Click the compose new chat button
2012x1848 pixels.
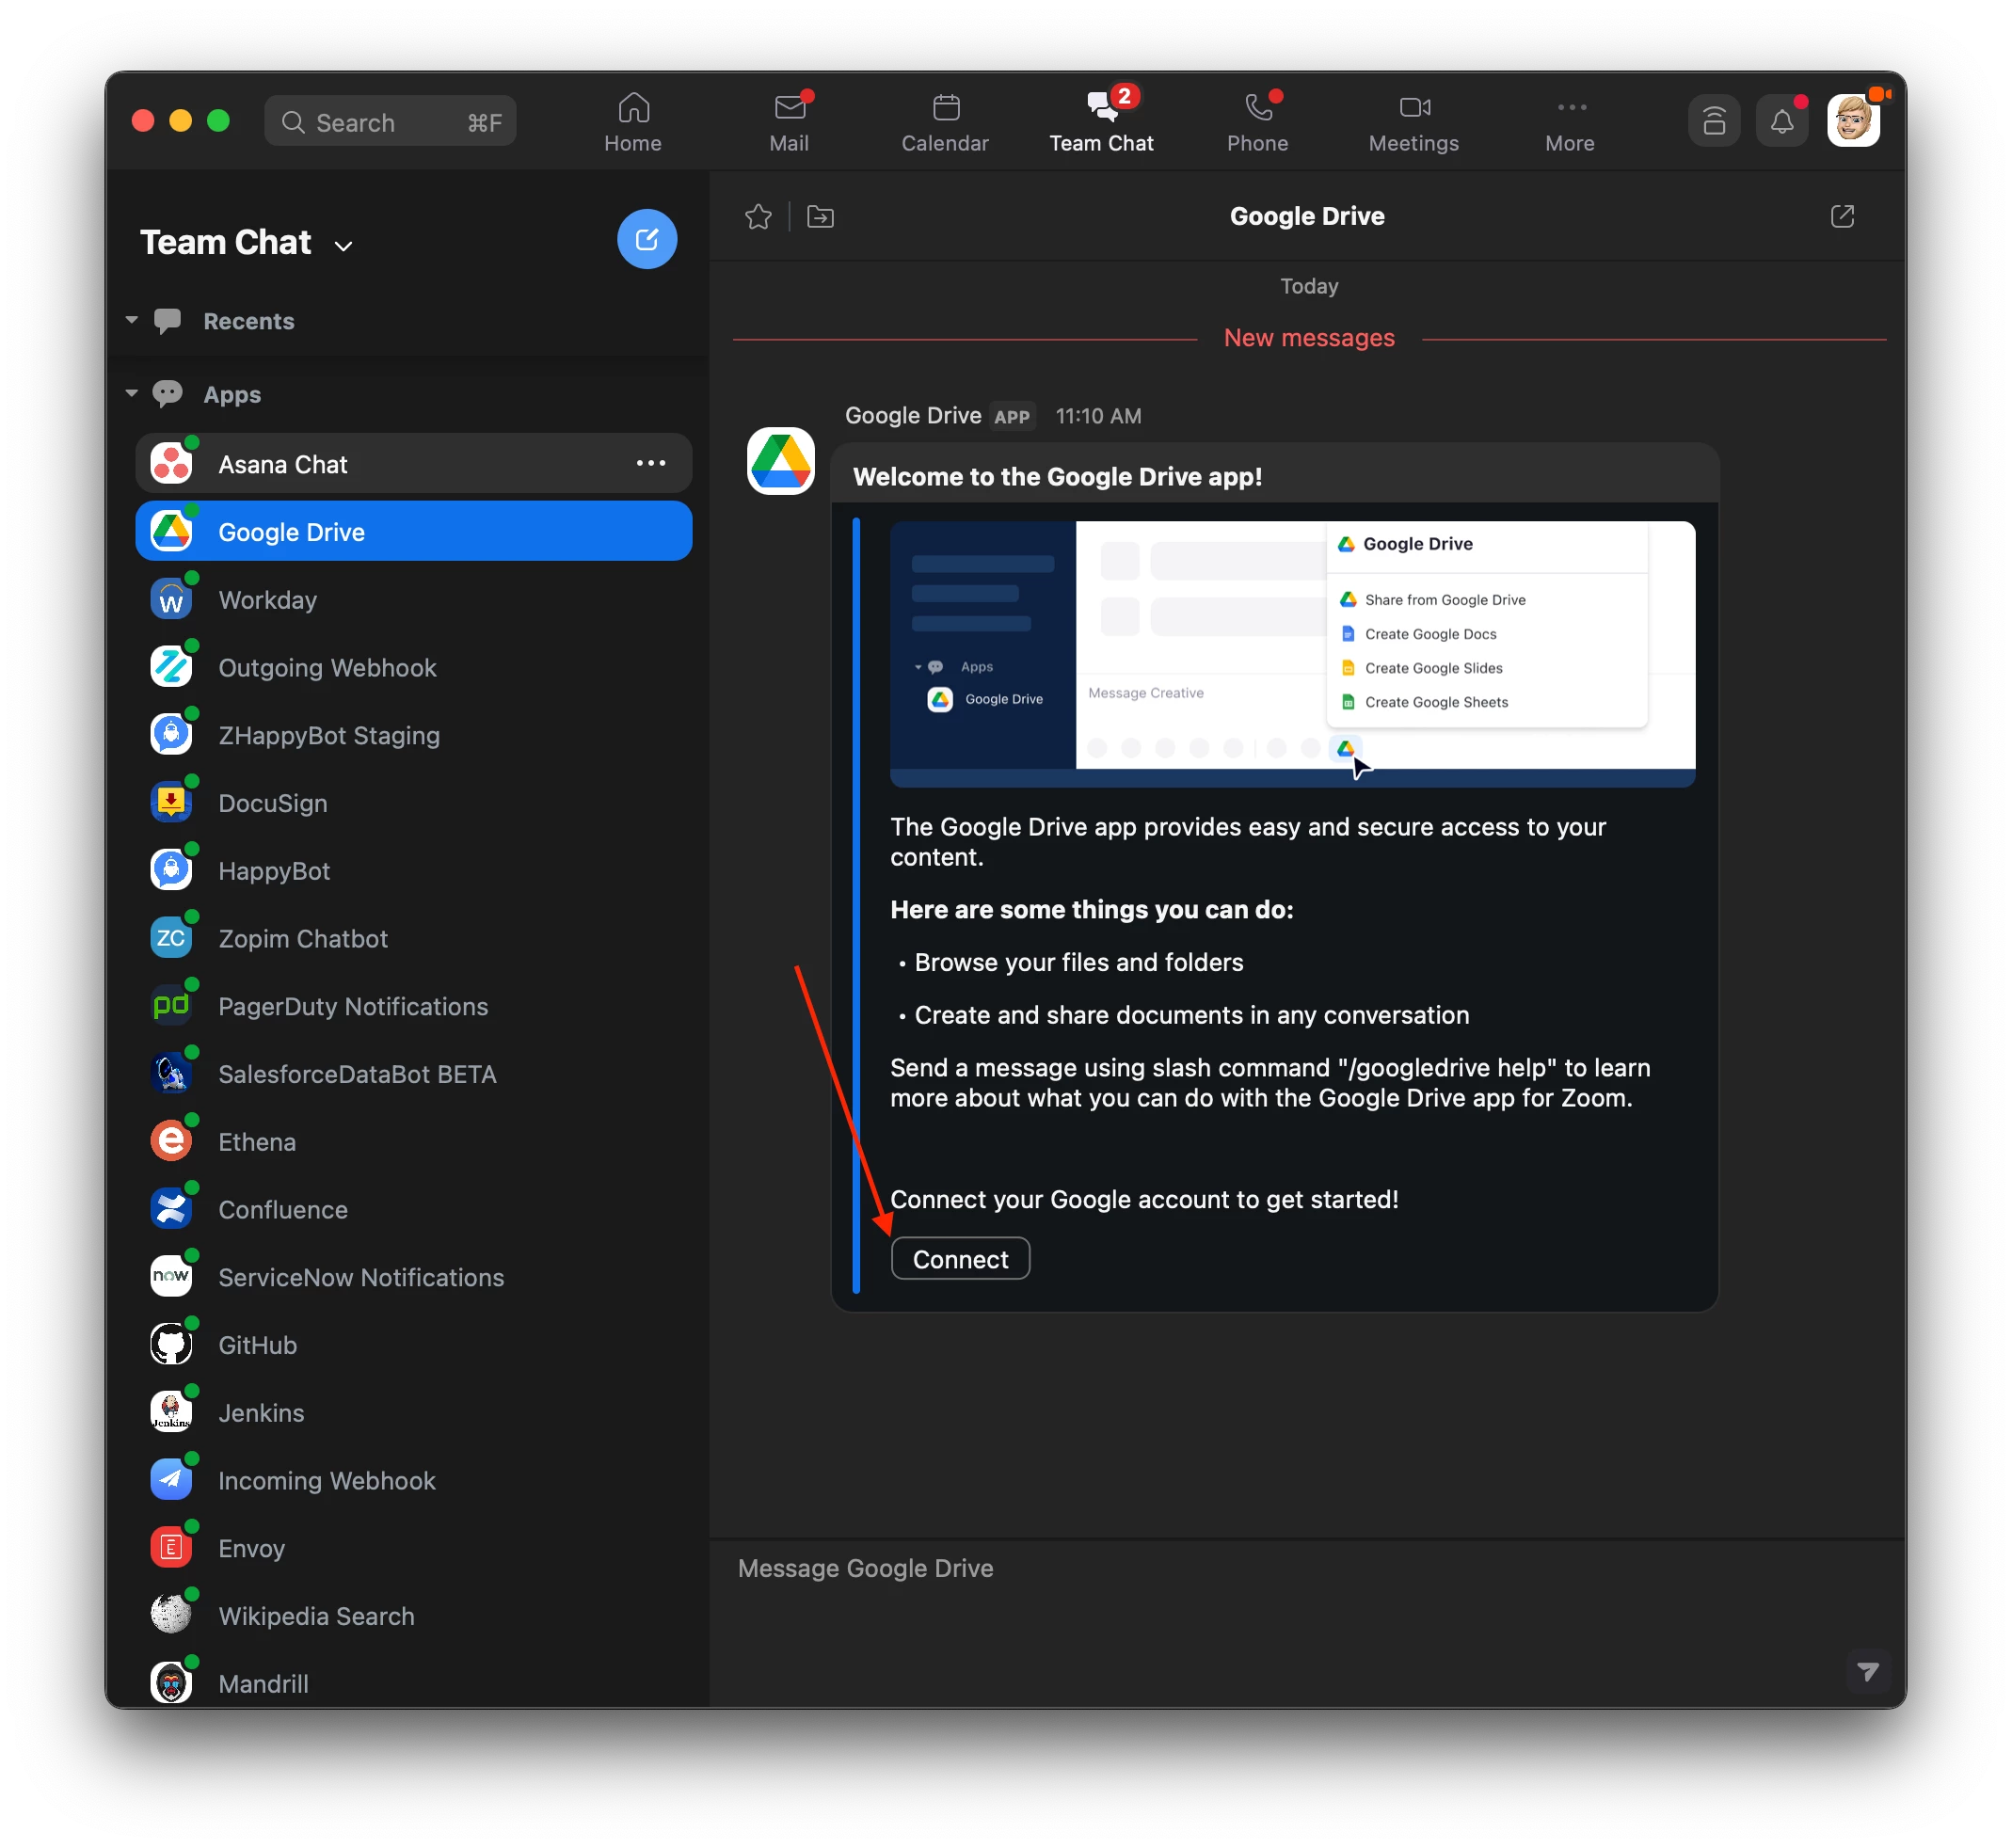pyautogui.click(x=646, y=239)
